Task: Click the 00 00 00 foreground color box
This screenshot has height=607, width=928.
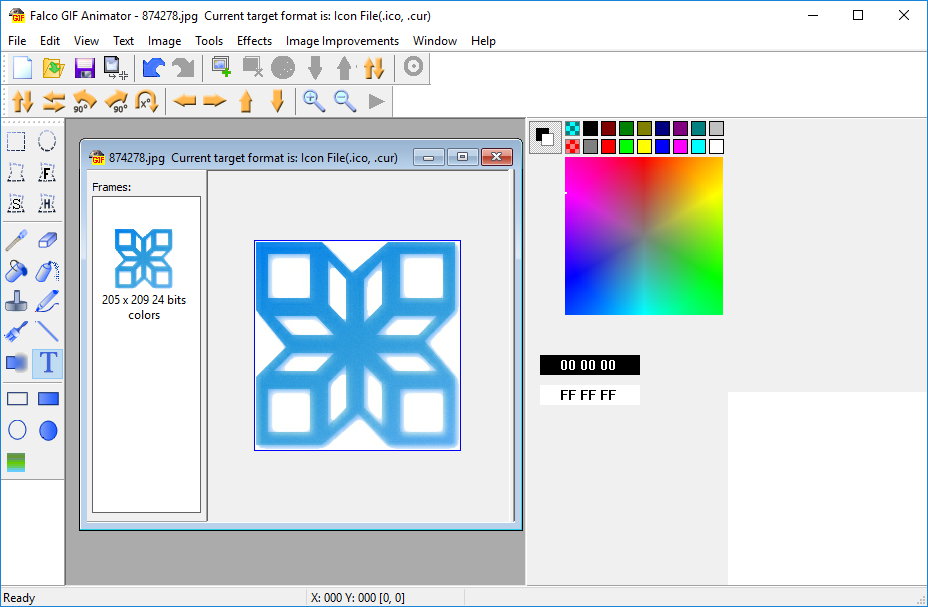Action: [x=589, y=365]
